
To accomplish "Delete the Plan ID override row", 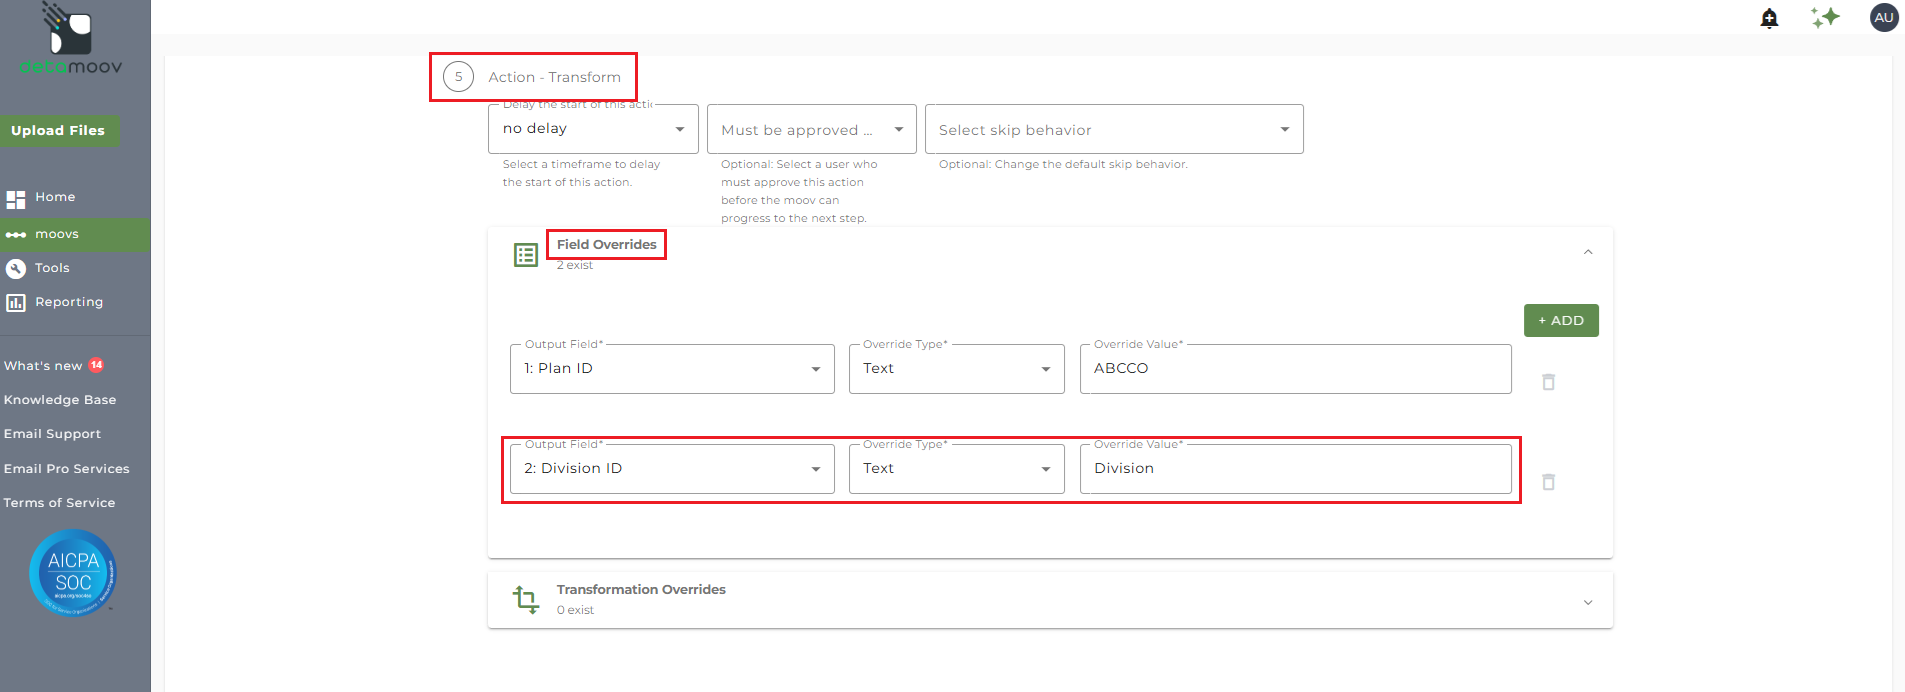I will click(1548, 382).
